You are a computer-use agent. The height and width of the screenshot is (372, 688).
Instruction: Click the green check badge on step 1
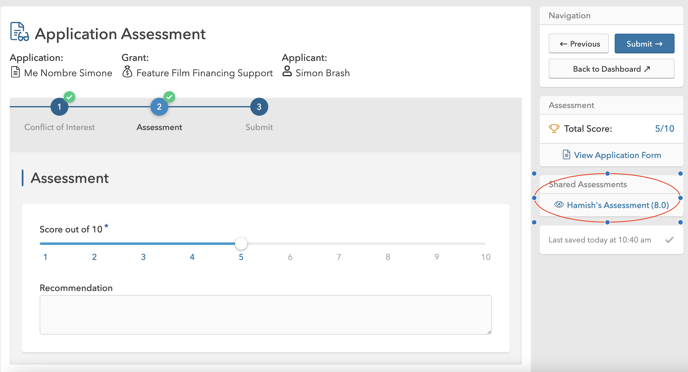coord(69,97)
